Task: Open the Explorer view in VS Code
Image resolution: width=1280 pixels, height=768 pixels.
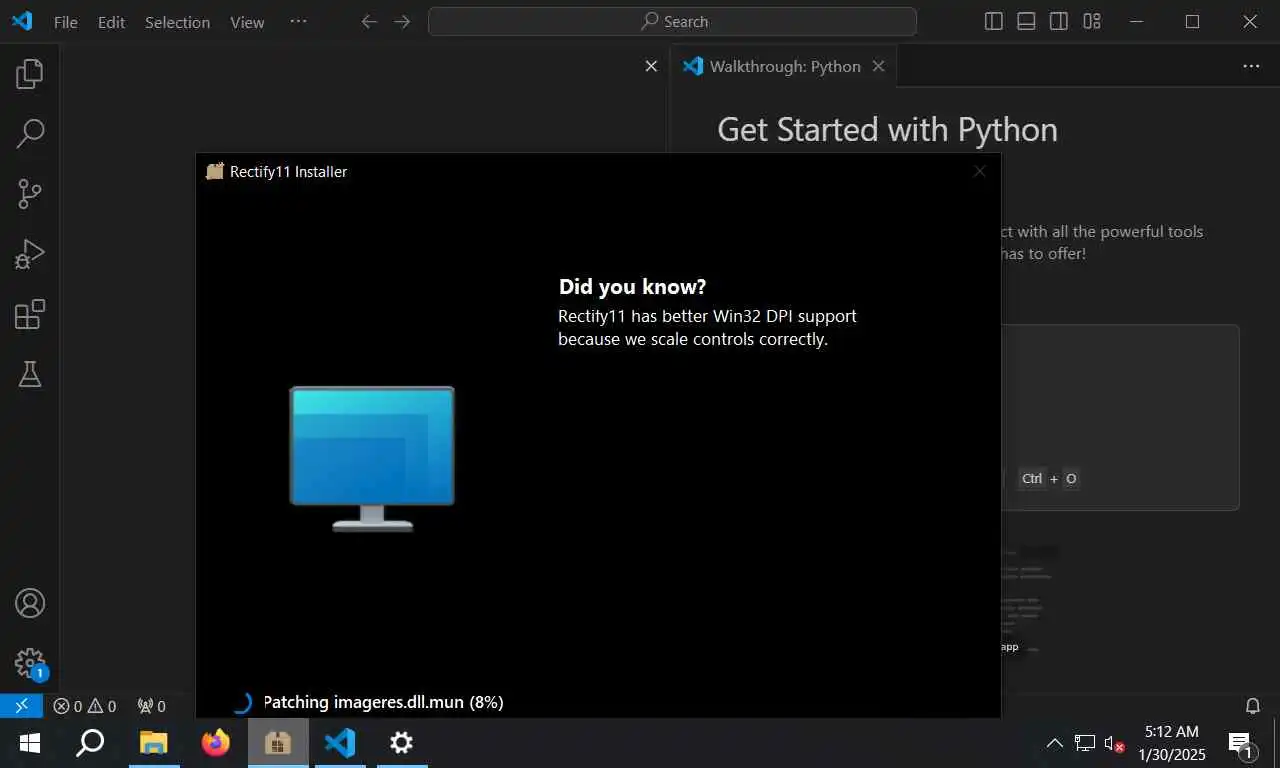Action: coord(30,73)
